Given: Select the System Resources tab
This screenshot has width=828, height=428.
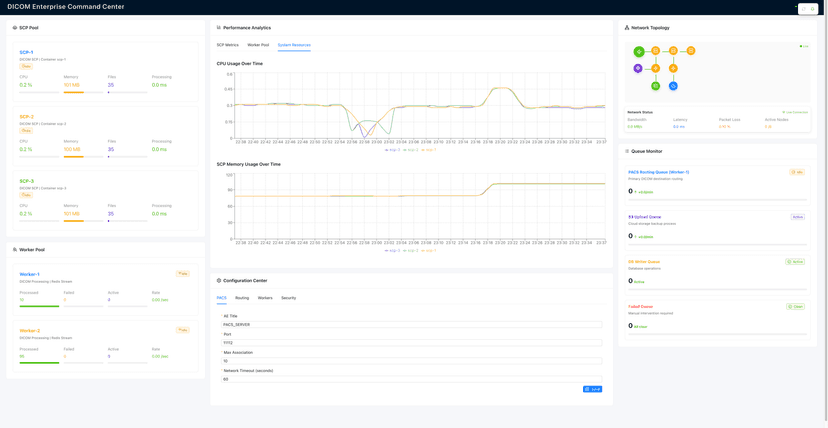Looking at the screenshot, I should [294, 45].
